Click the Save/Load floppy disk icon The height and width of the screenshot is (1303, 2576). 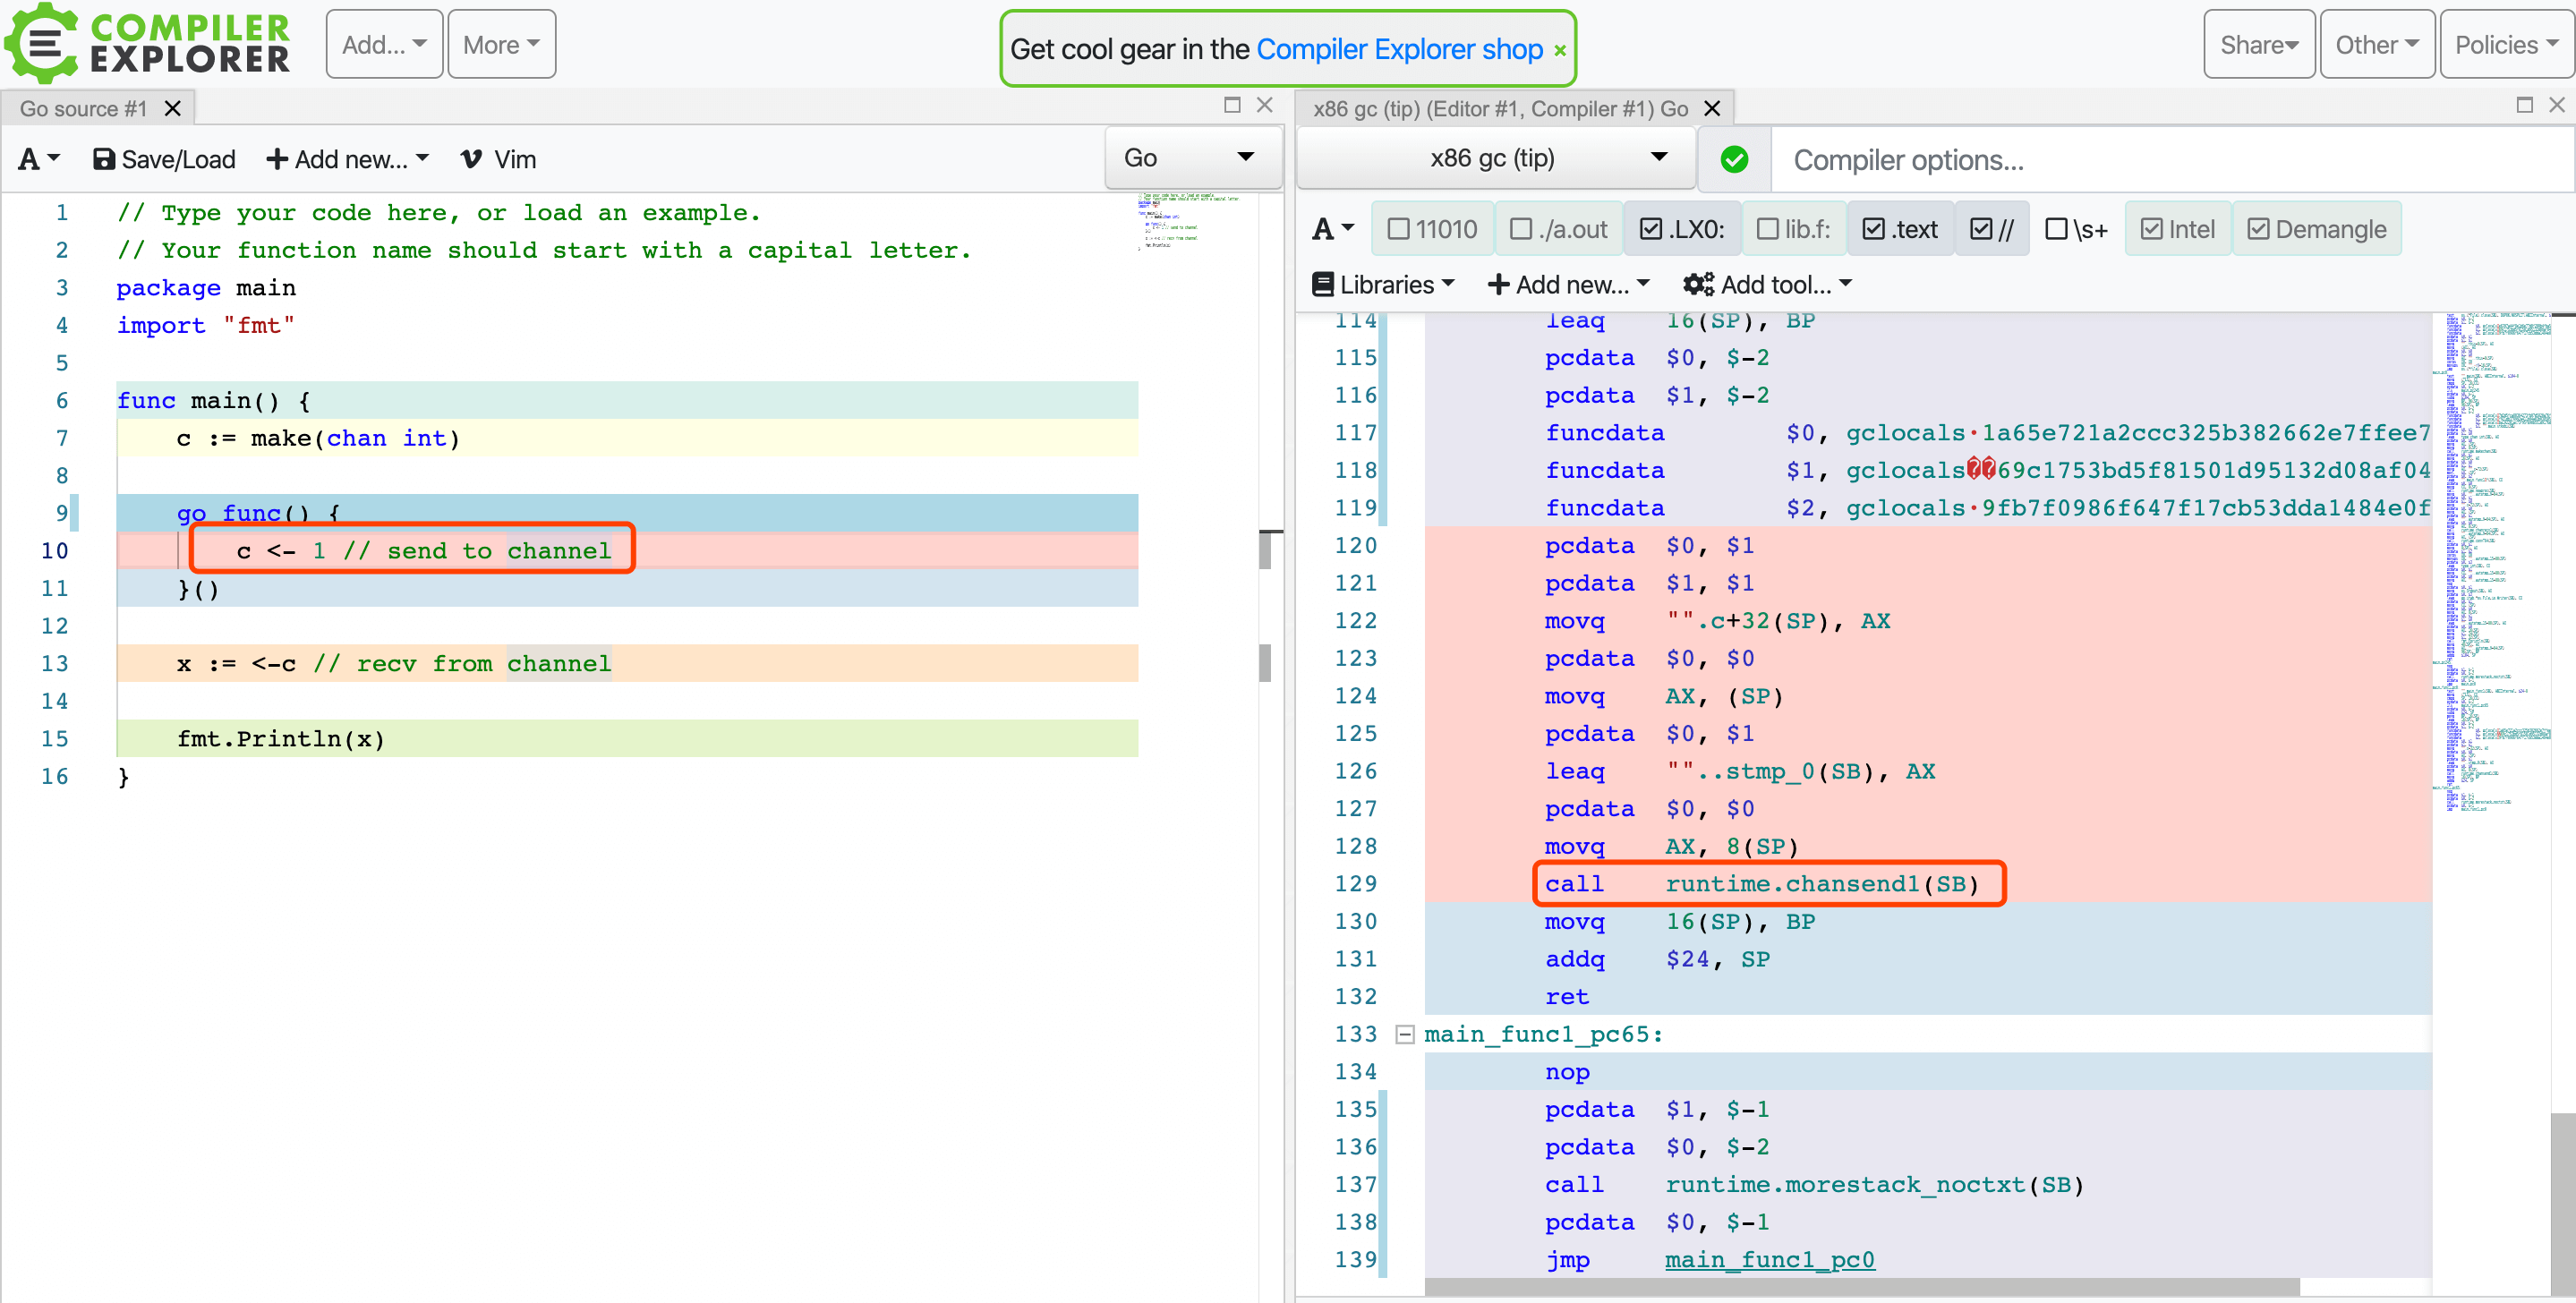103,159
